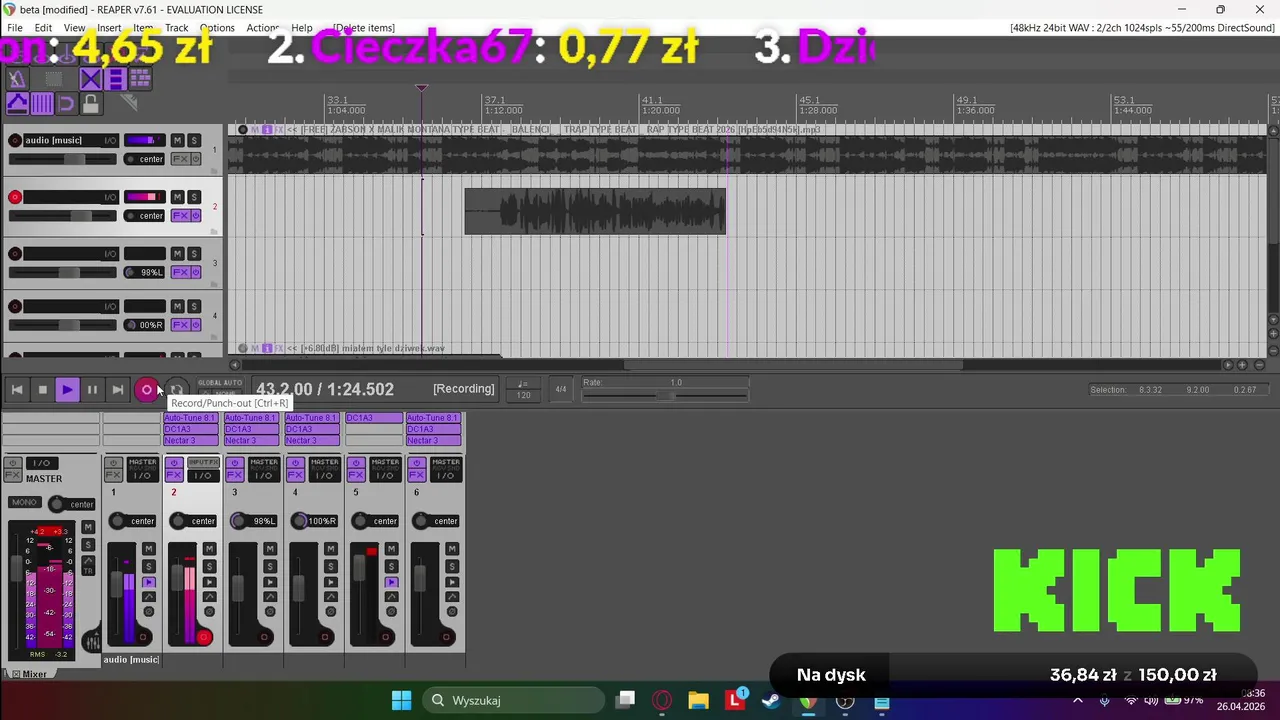1280x720 pixels.
Task: Click the Wyszukaj taskbar search box
Action: [513, 700]
